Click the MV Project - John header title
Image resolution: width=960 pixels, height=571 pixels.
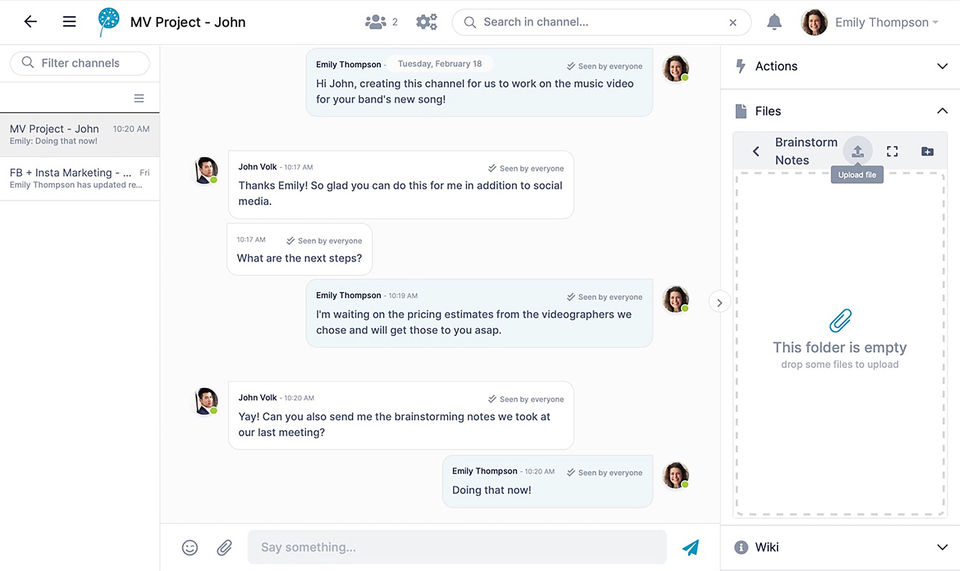pyautogui.click(x=187, y=22)
